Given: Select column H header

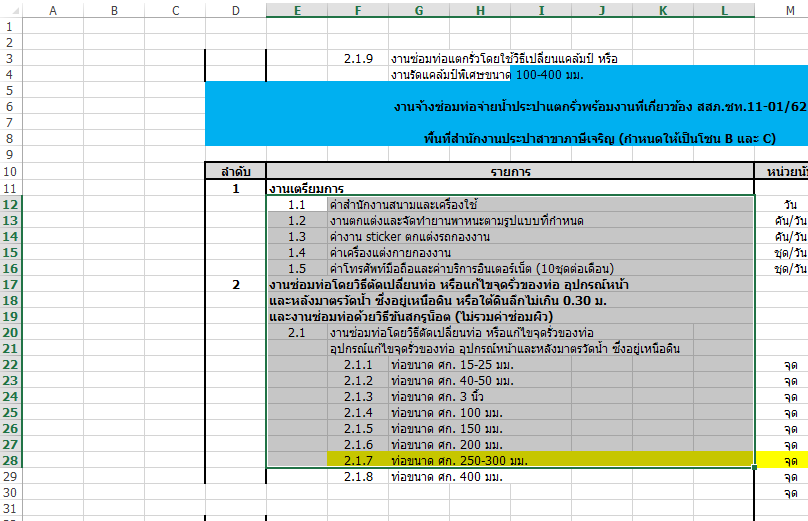Looking at the screenshot, I should point(480,10).
